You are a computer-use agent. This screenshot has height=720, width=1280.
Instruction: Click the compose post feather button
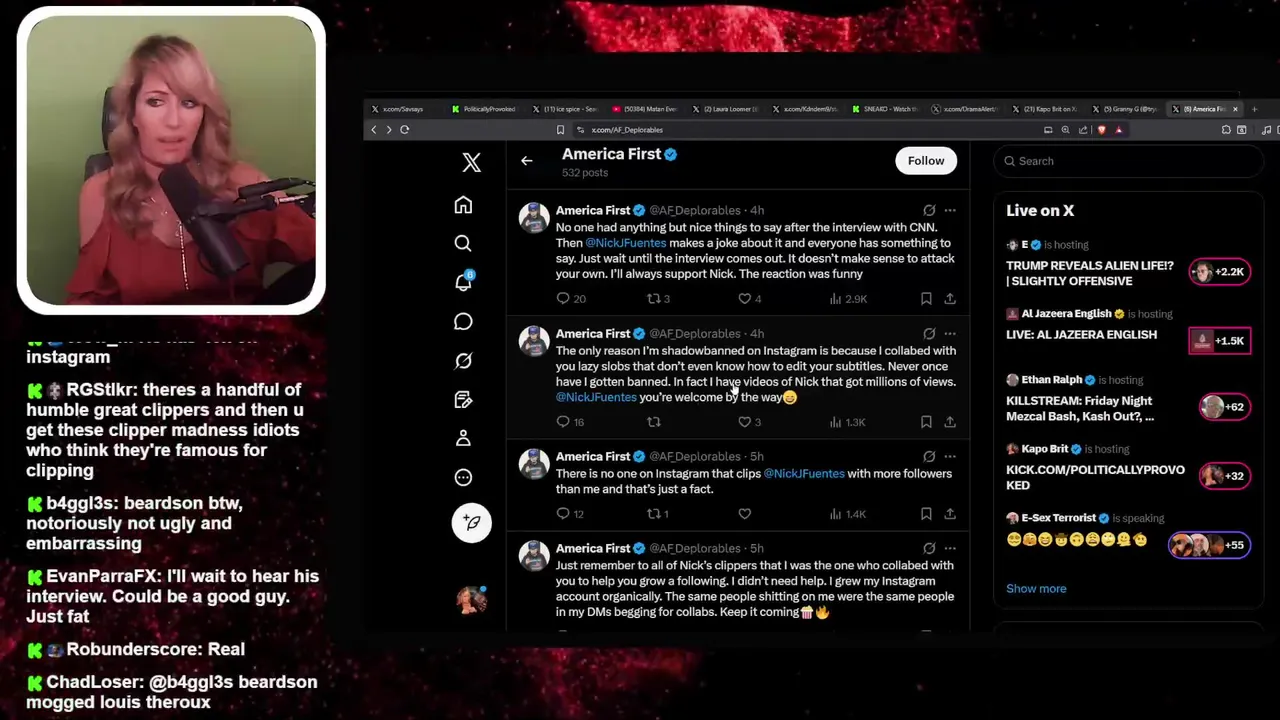coord(472,522)
